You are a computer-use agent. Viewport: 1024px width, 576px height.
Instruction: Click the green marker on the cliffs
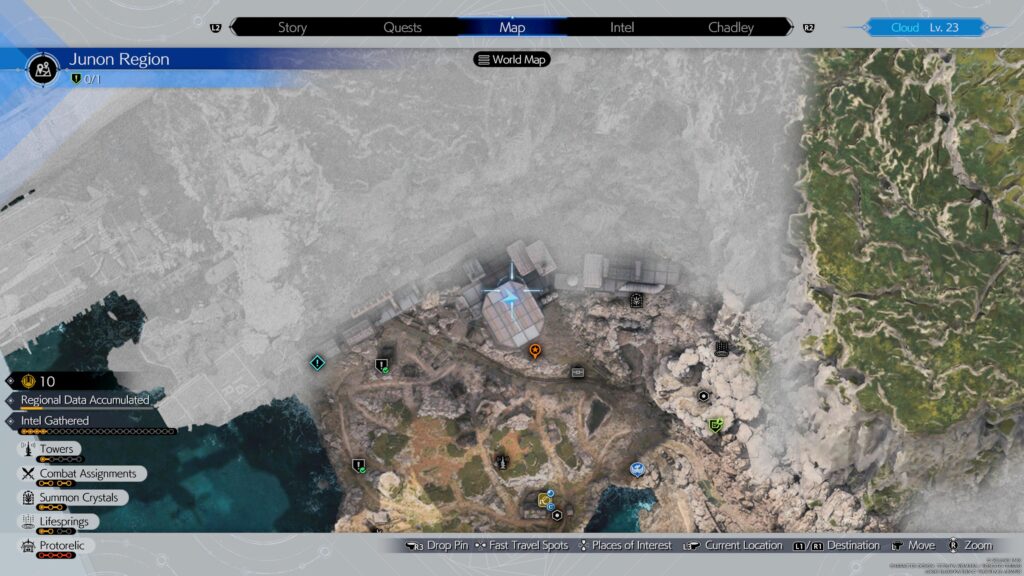(x=715, y=425)
